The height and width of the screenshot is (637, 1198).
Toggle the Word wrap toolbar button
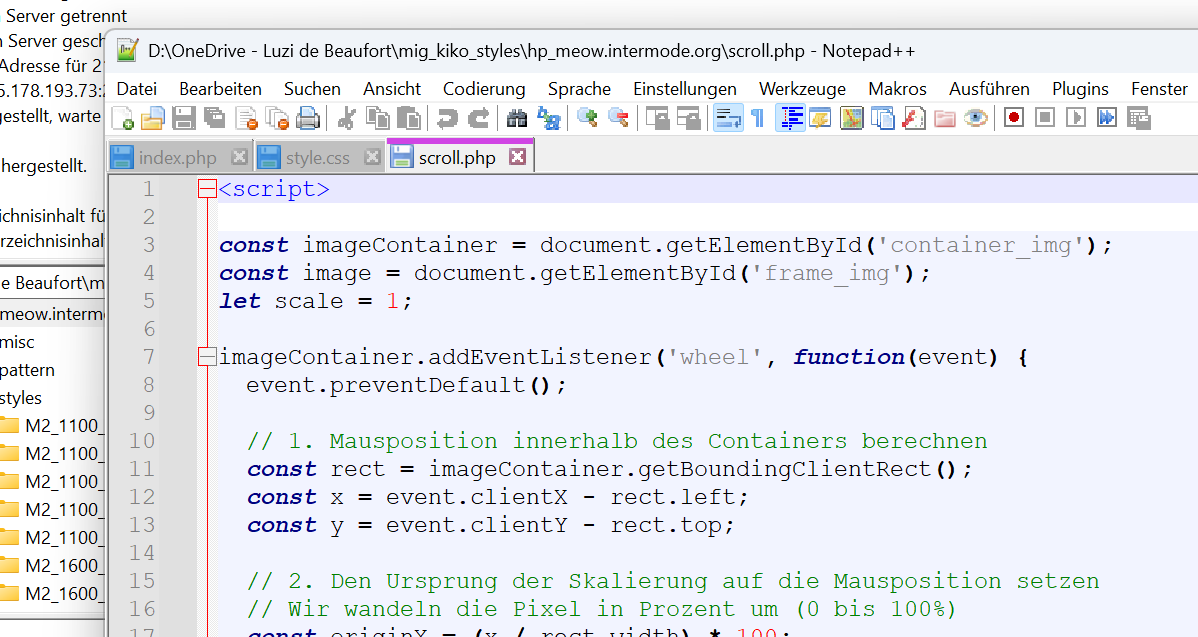coord(727,118)
